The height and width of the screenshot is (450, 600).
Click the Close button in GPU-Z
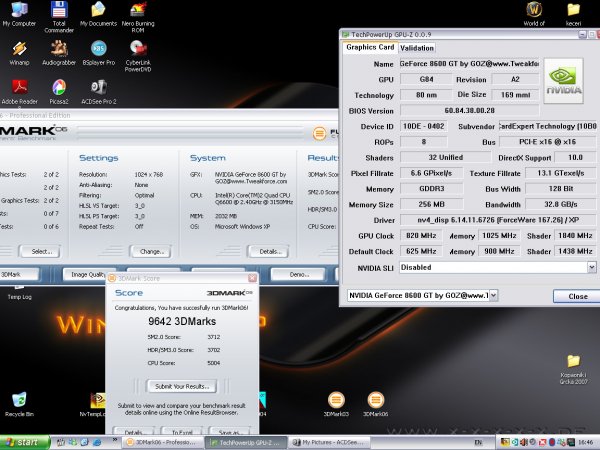click(577, 296)
